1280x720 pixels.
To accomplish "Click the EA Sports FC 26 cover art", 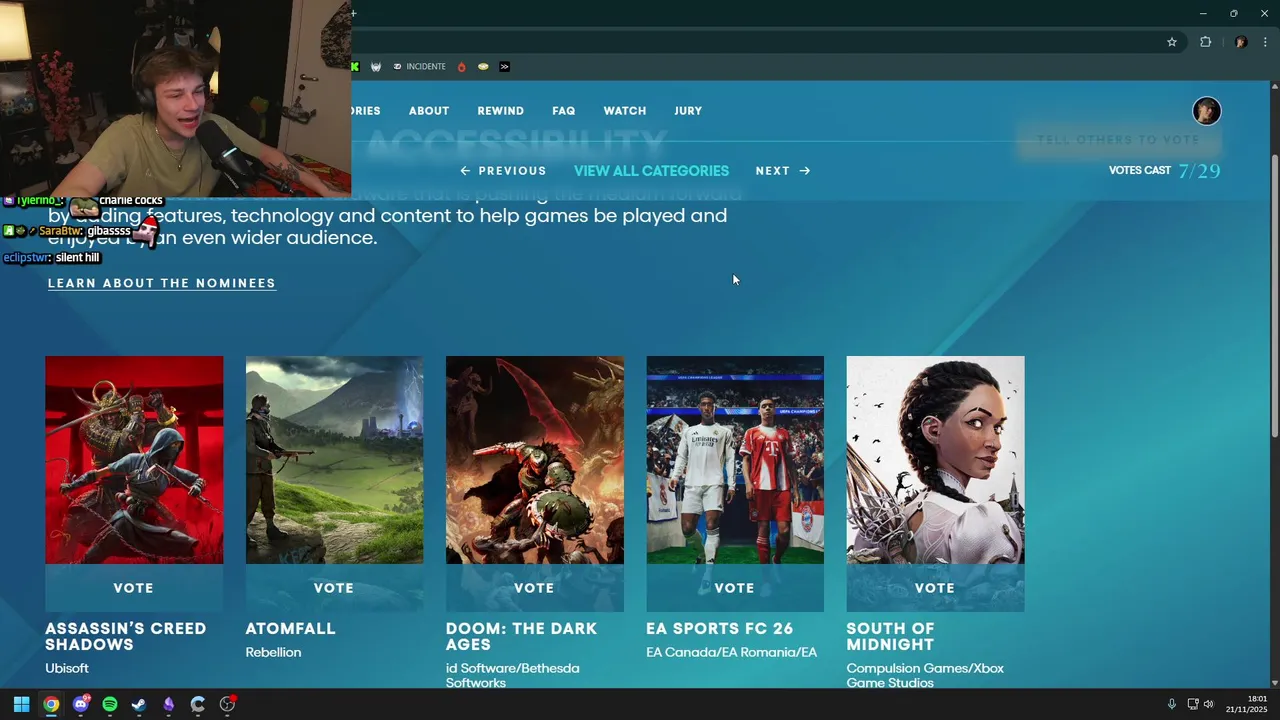I will click(735, 460).
